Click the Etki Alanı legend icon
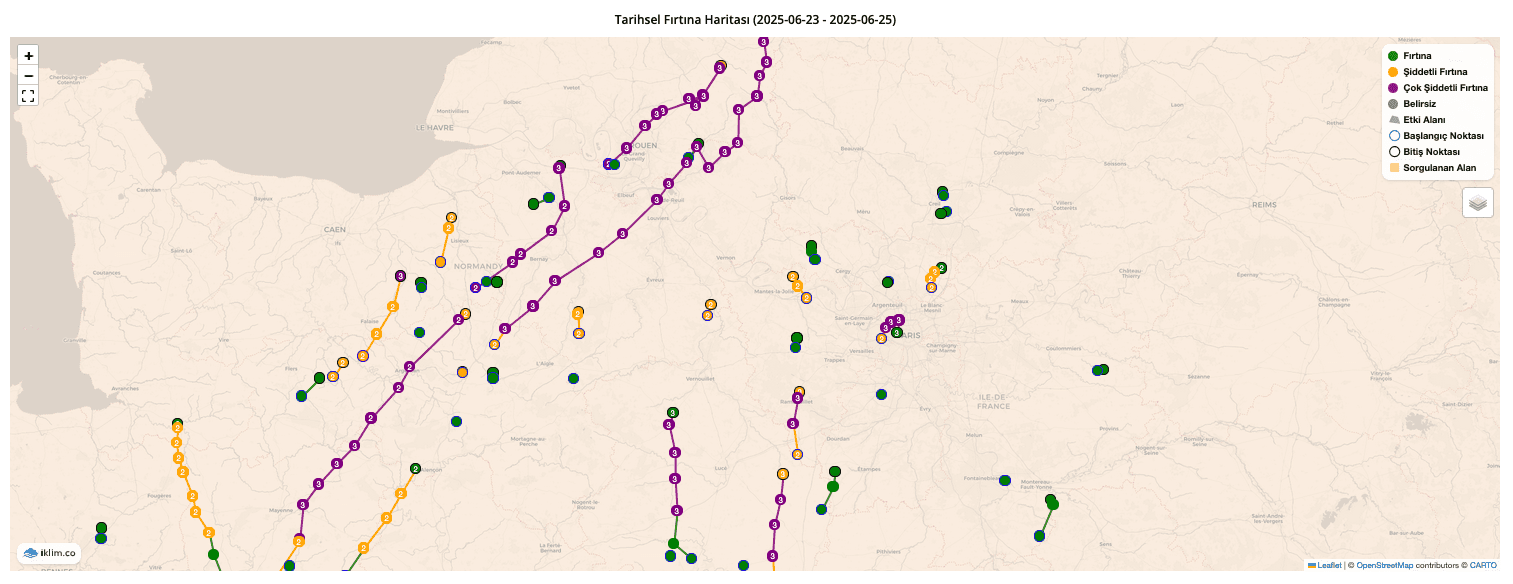The width and height of the screenshot is (1513, 584). point(1393,120)
